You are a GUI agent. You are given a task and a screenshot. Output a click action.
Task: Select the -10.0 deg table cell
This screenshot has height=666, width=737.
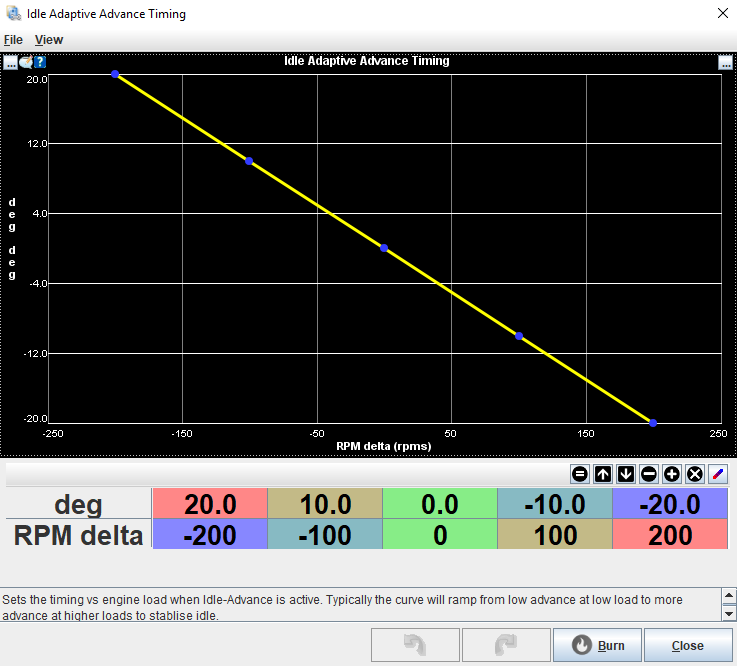coord(554,504)
